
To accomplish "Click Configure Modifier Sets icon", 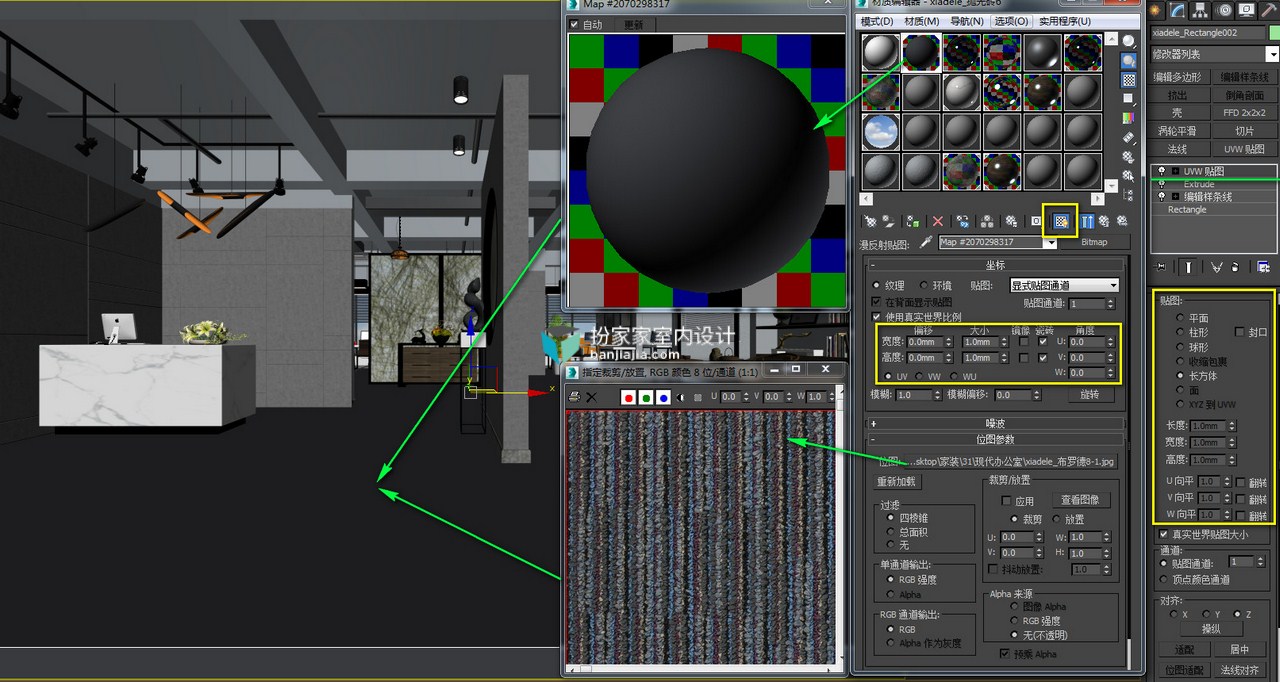I will [1264, 267].
